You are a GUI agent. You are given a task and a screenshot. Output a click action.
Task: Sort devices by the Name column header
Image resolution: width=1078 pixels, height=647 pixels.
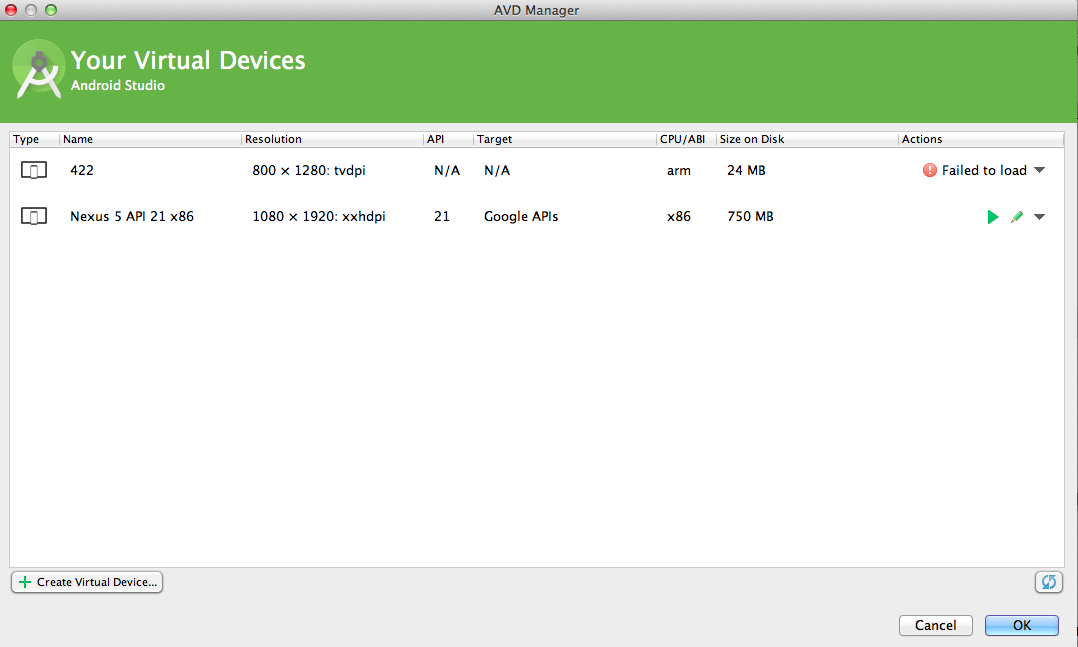pyautogui.click(x=78, y=139)
